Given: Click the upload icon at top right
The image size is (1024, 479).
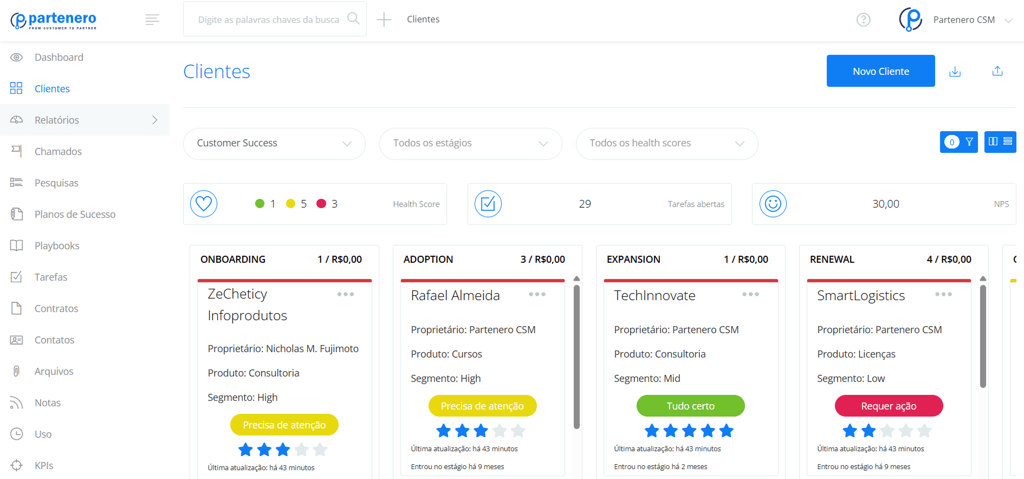Looking at the screenshot, I should pos(997,71).
